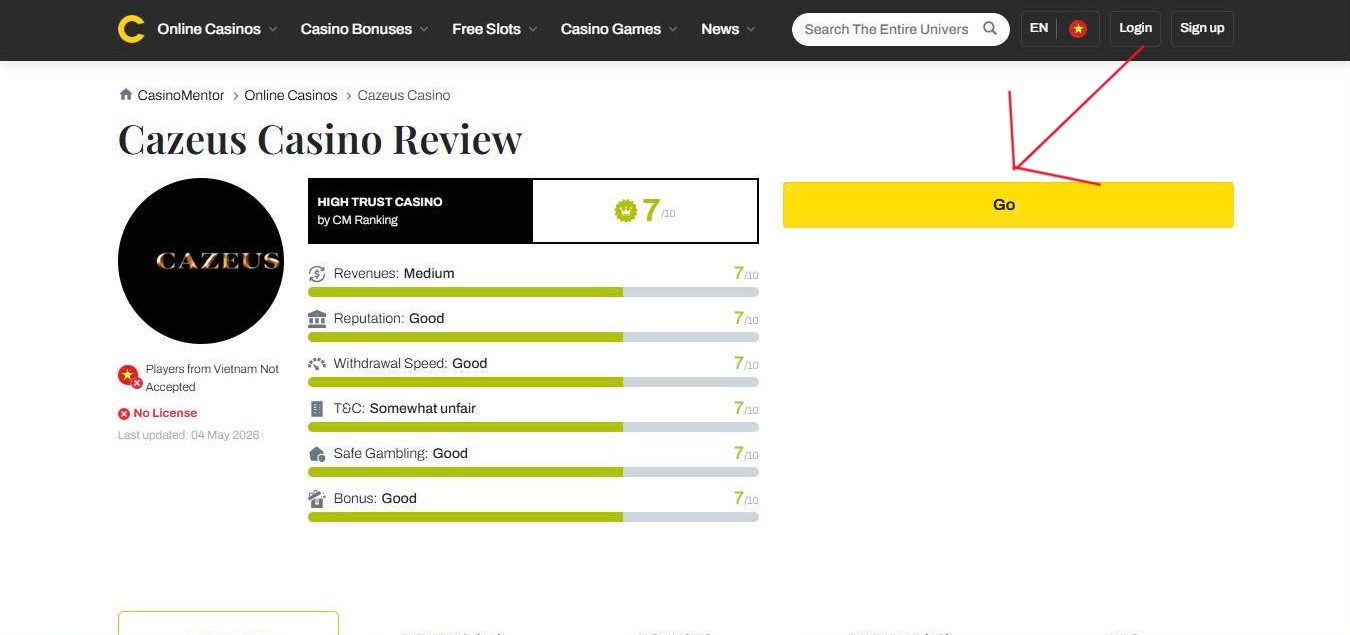
Task: Click the Withdrawal Speed gauge icon
Action: coord(317,364)
